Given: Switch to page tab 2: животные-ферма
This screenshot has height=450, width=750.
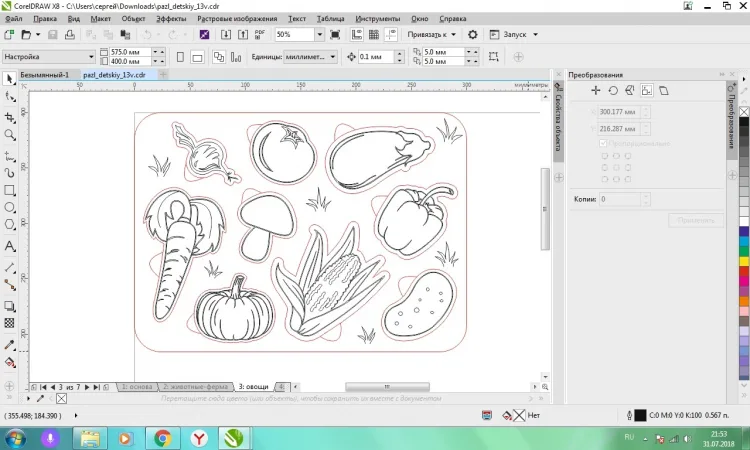Looking at the screenshot, I should pyautogui.click(x=195, y=386).
